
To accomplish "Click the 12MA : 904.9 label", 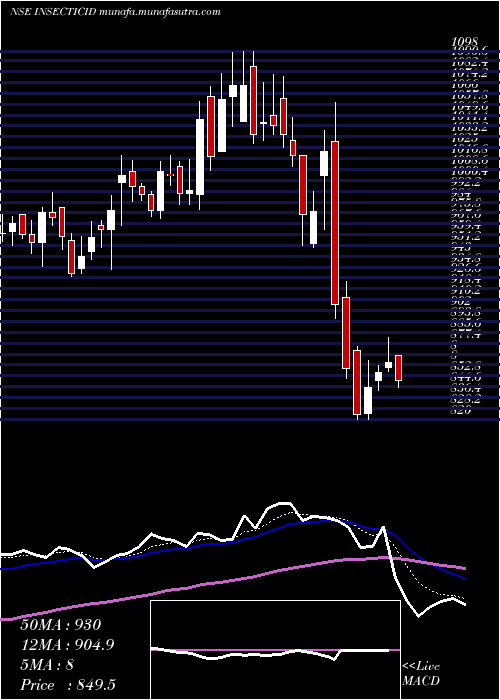I will [x=67, y=645].
